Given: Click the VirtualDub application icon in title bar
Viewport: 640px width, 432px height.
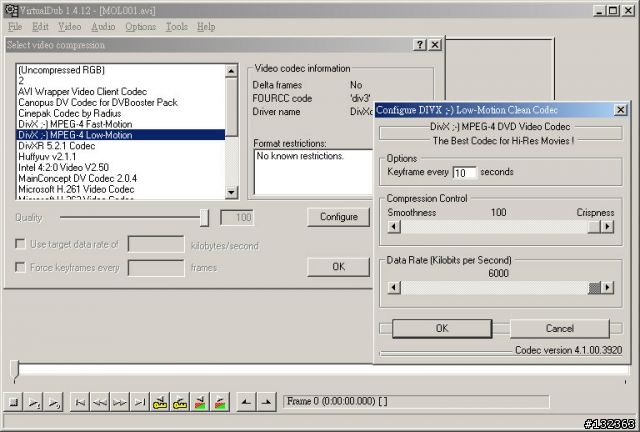Looking at the screenshot, I should (x=11, y=10).
